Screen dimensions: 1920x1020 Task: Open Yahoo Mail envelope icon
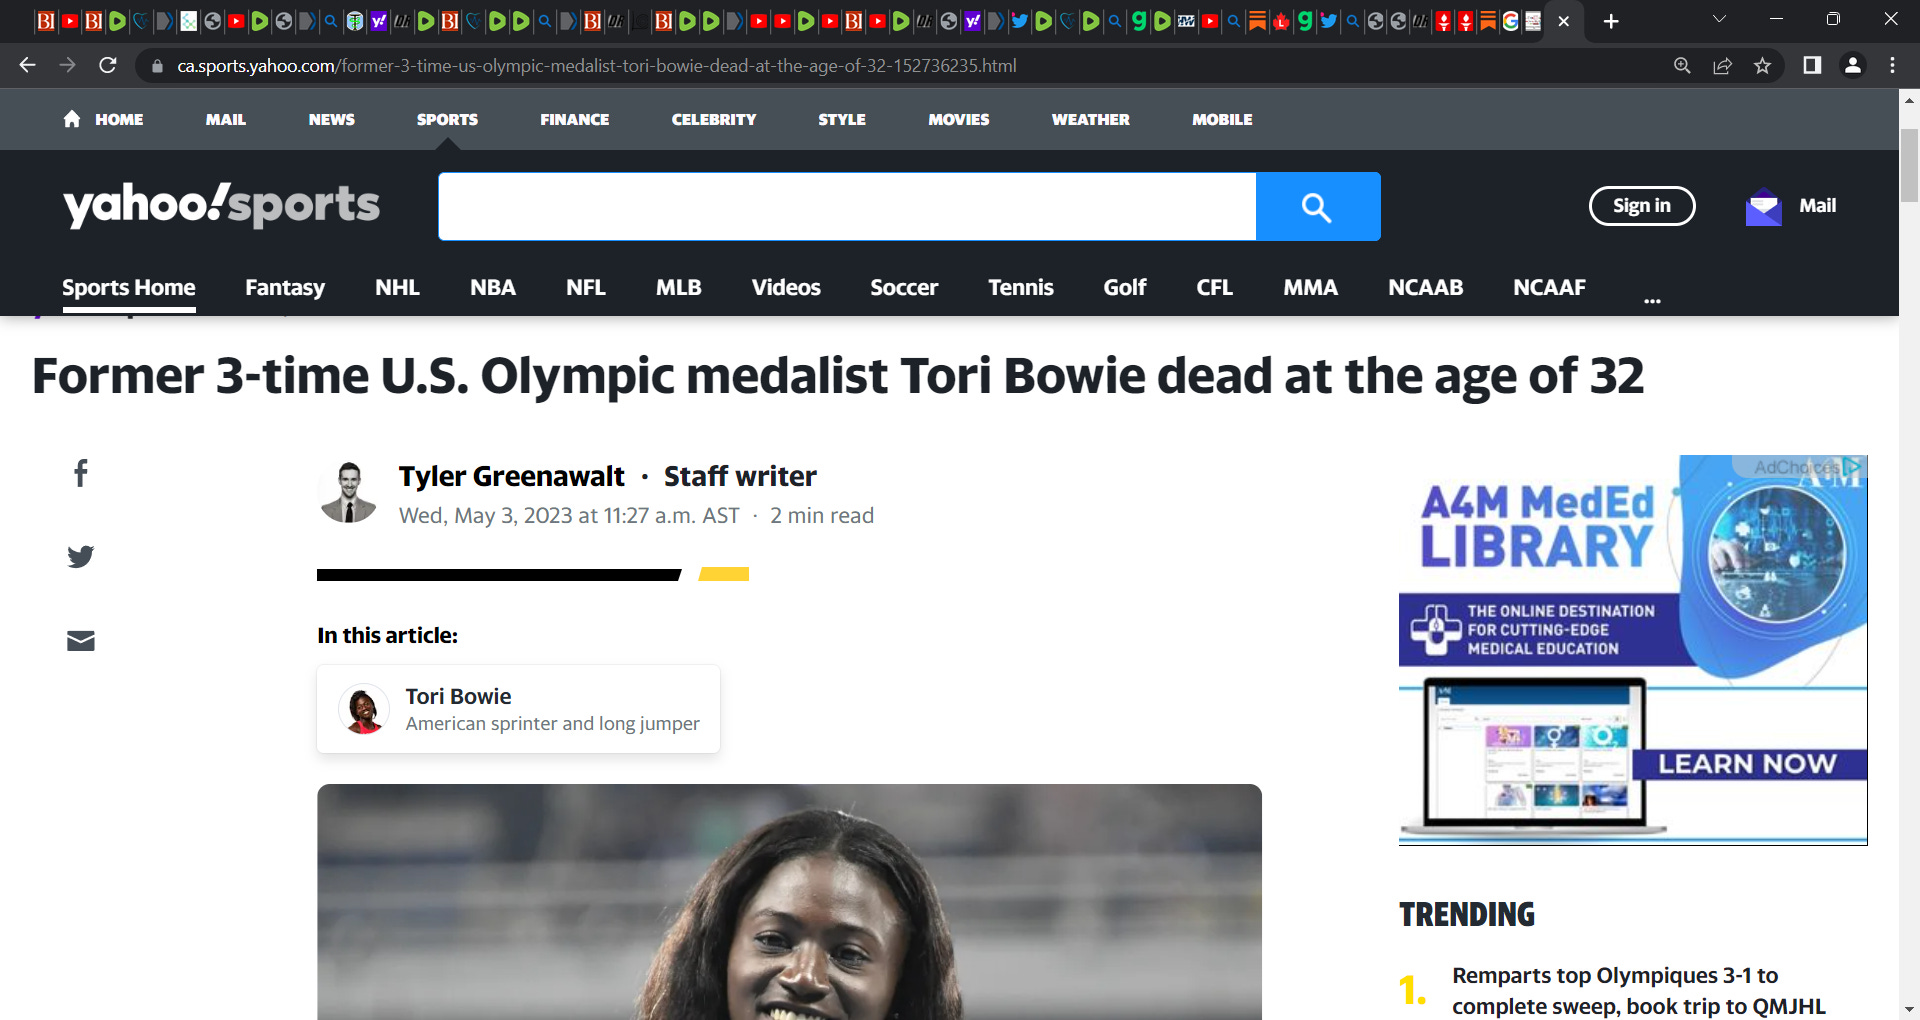[1763, 207]
